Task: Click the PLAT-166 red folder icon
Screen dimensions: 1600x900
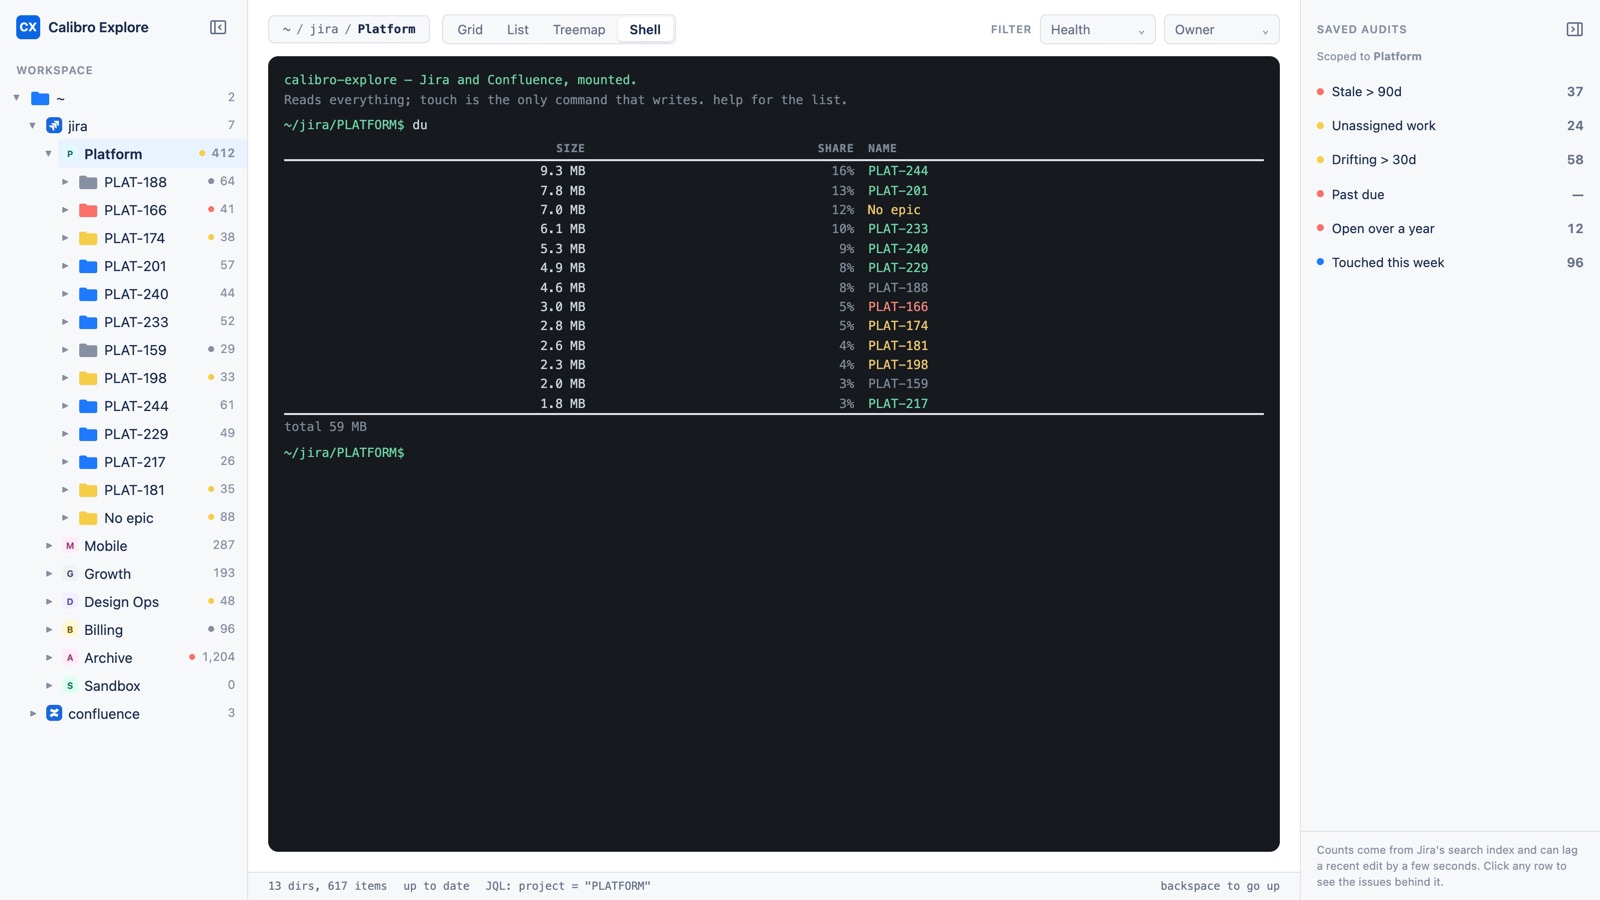Action: (x=88, y=210)
